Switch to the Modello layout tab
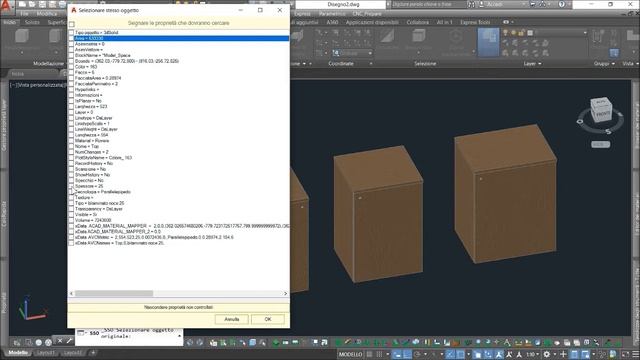Image resolution: width=640 pixels, height=360 pixels. 18,353
